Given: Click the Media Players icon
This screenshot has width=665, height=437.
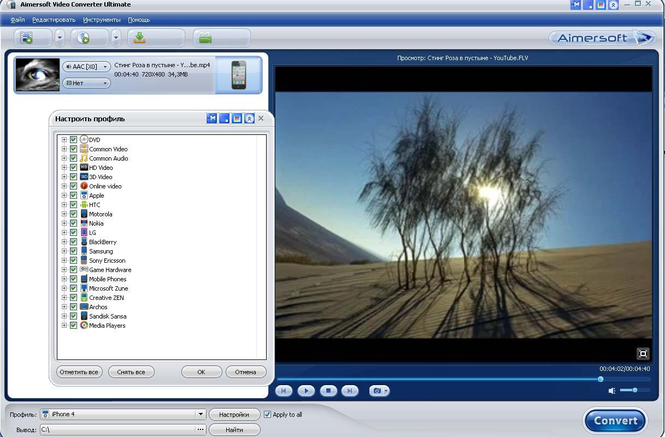Looking at the screenshot, I should click(x=84, y=325).
